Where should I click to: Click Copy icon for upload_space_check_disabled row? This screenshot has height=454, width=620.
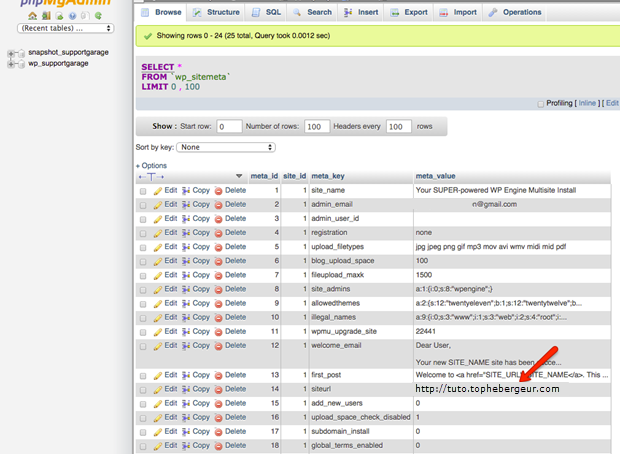click(186, 418)
